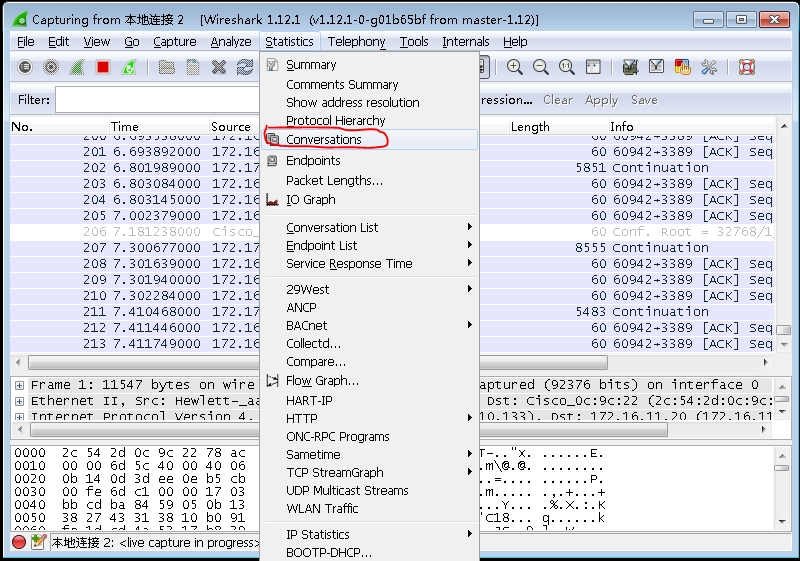Screen dimensions: 800x561
Task: Click the Length column header
Action: (559, 126)
